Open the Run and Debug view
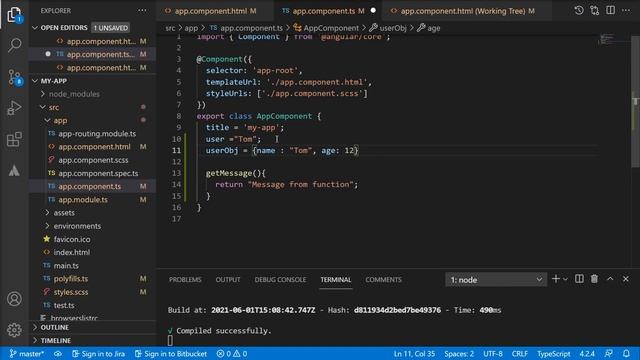 coord(14,108)
